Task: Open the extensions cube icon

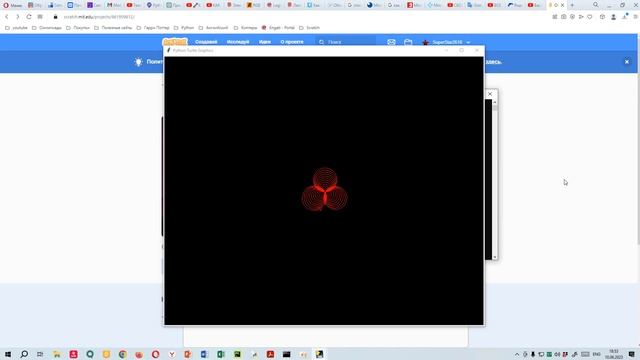Action: click(602, 17)
